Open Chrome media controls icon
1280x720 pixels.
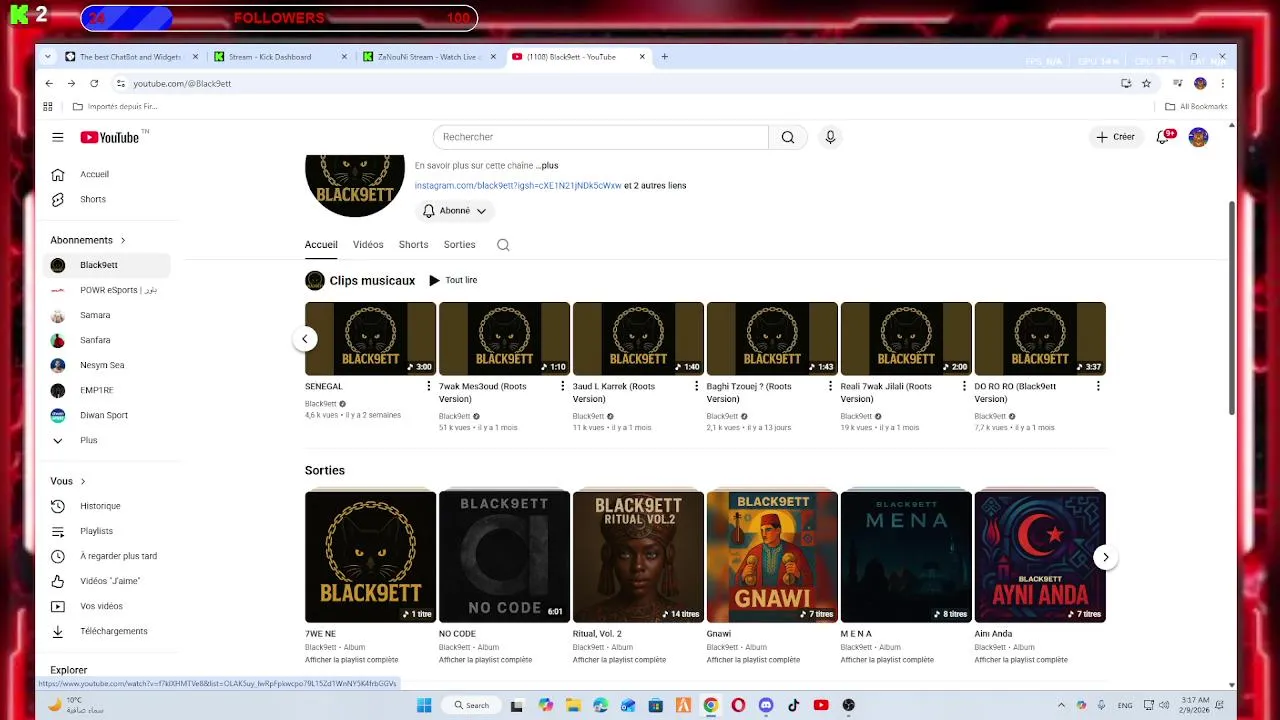[x=1178, y=83]
